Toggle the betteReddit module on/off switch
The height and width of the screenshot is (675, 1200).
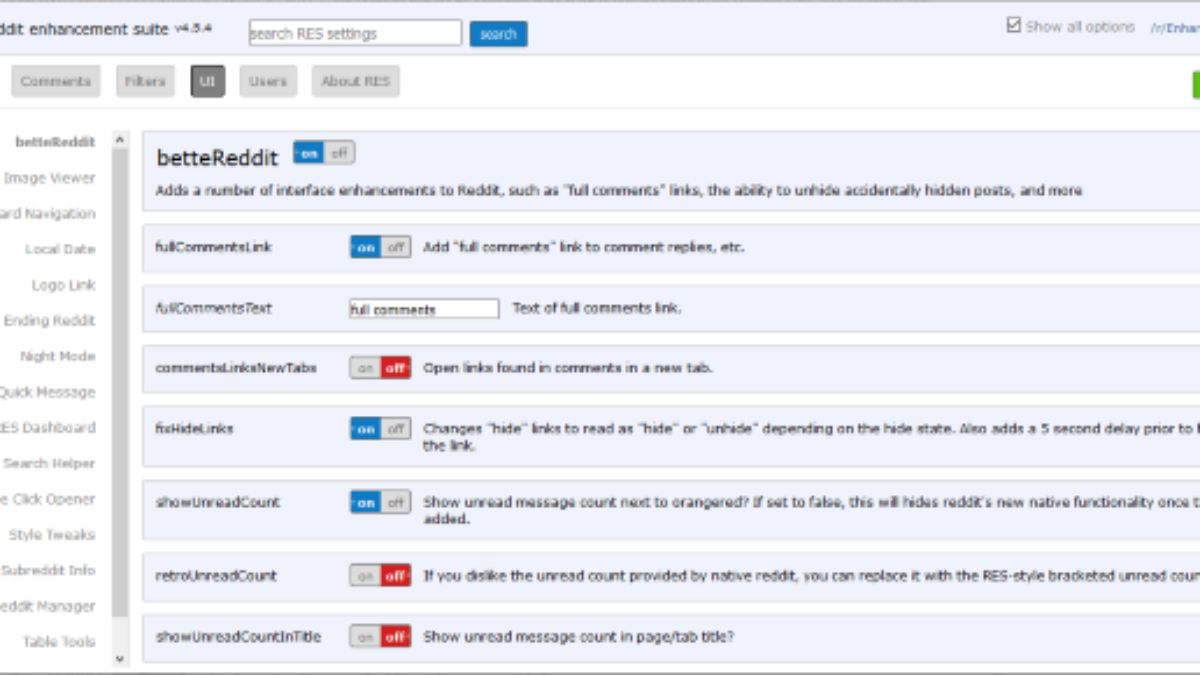point(324,153)
